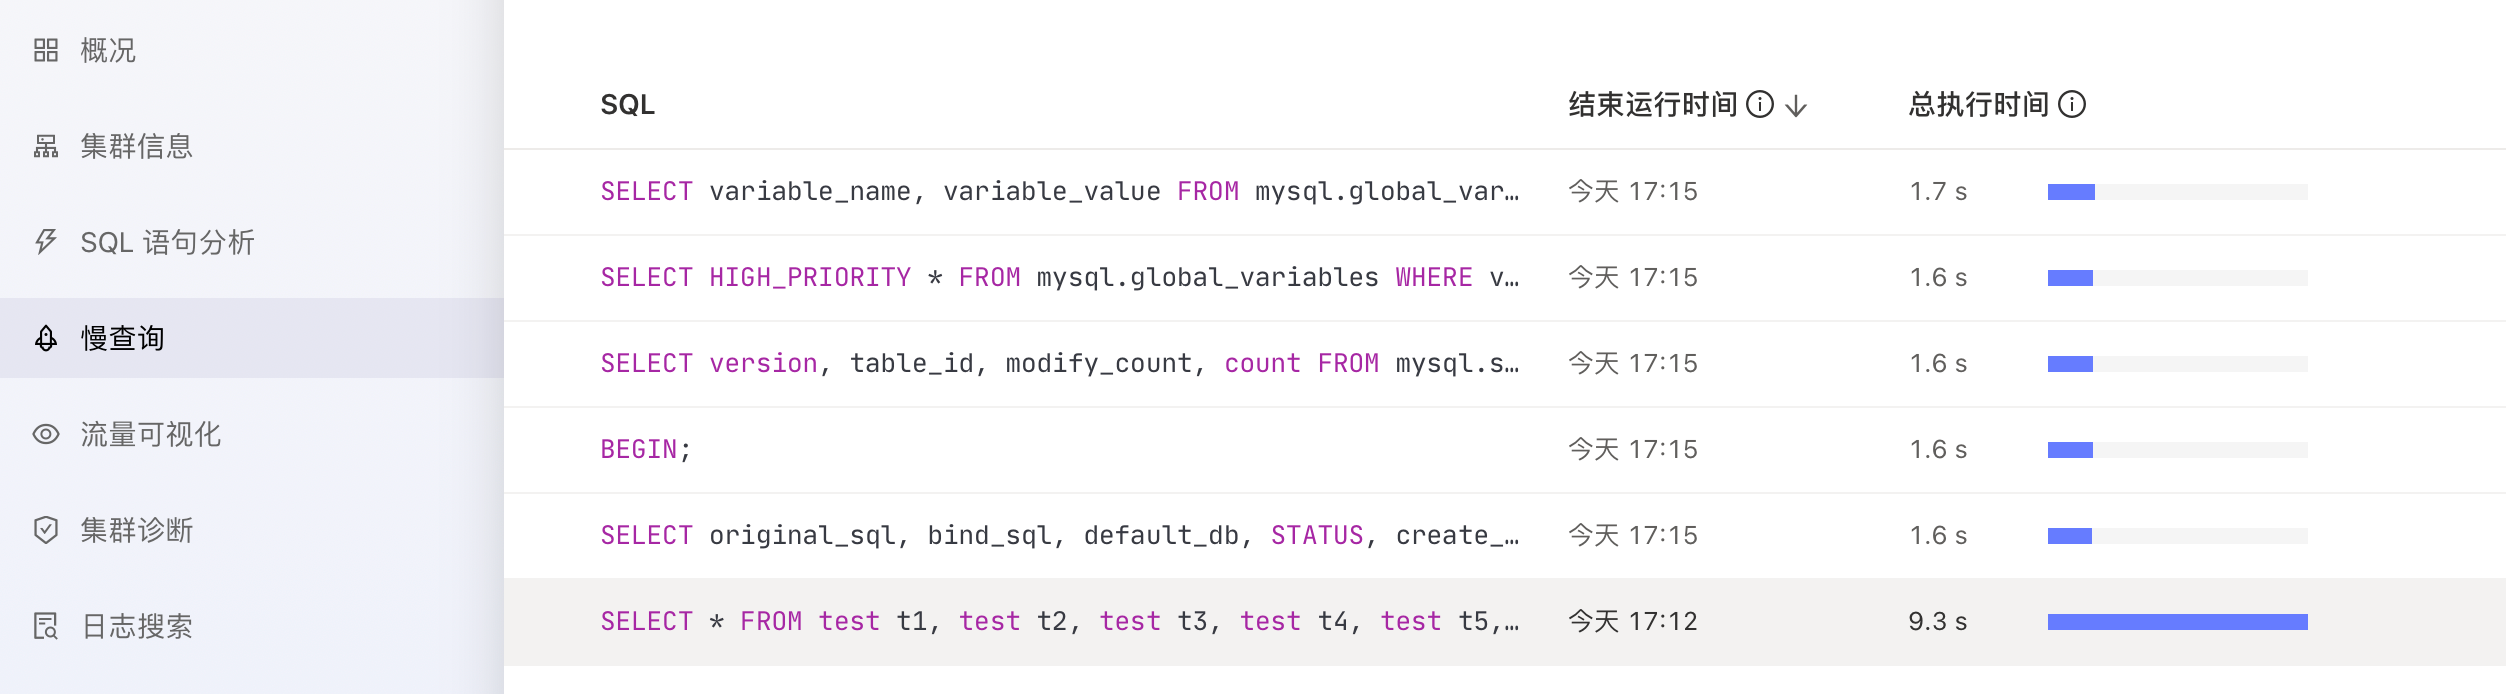The image size is (2506, 694).
Task: Open the BEGIN; slow query row
Action: 646,449
